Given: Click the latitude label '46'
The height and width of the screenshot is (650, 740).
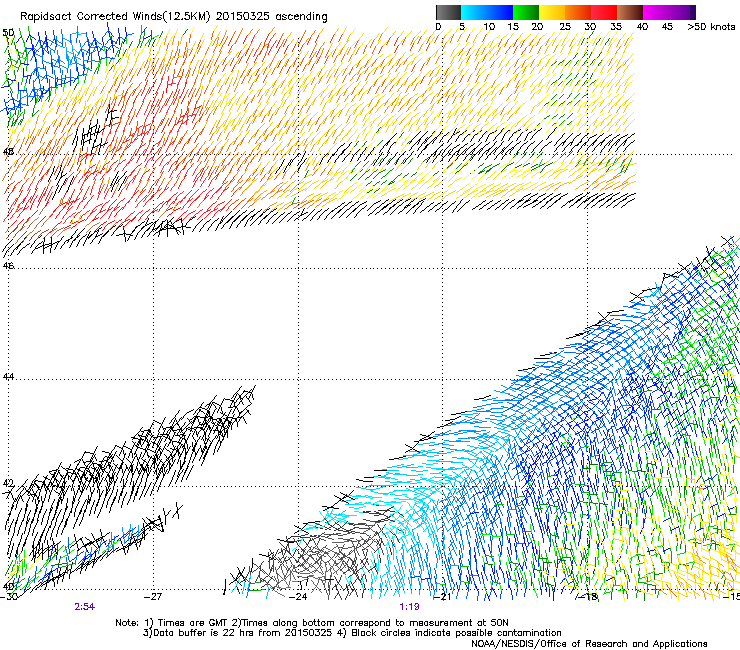Looking at the screenshot, I should point(8,266).
